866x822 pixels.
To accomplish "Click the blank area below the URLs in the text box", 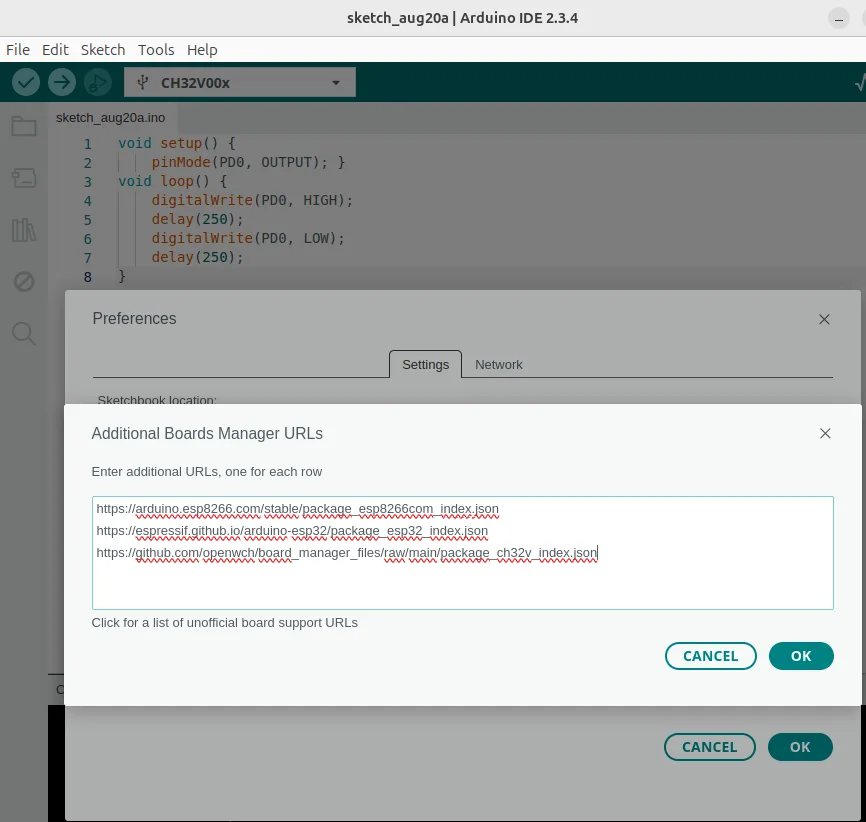I will click(x=463, y=586).
